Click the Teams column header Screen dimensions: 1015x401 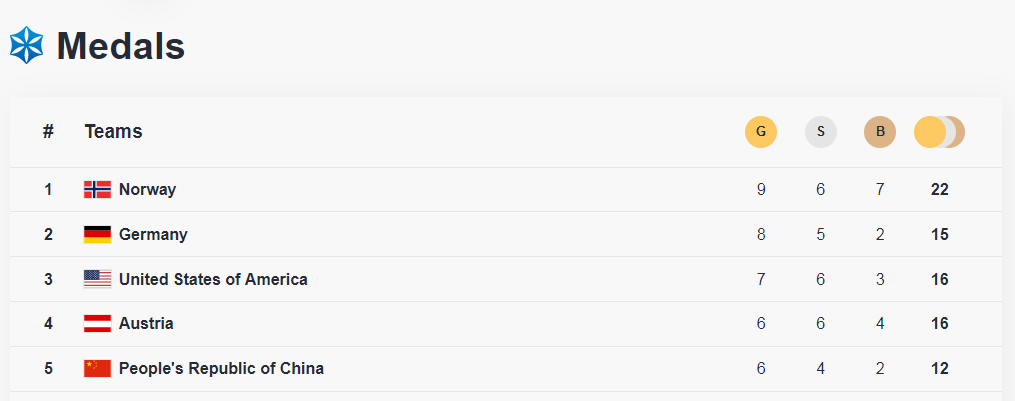(x=113, y=132)
